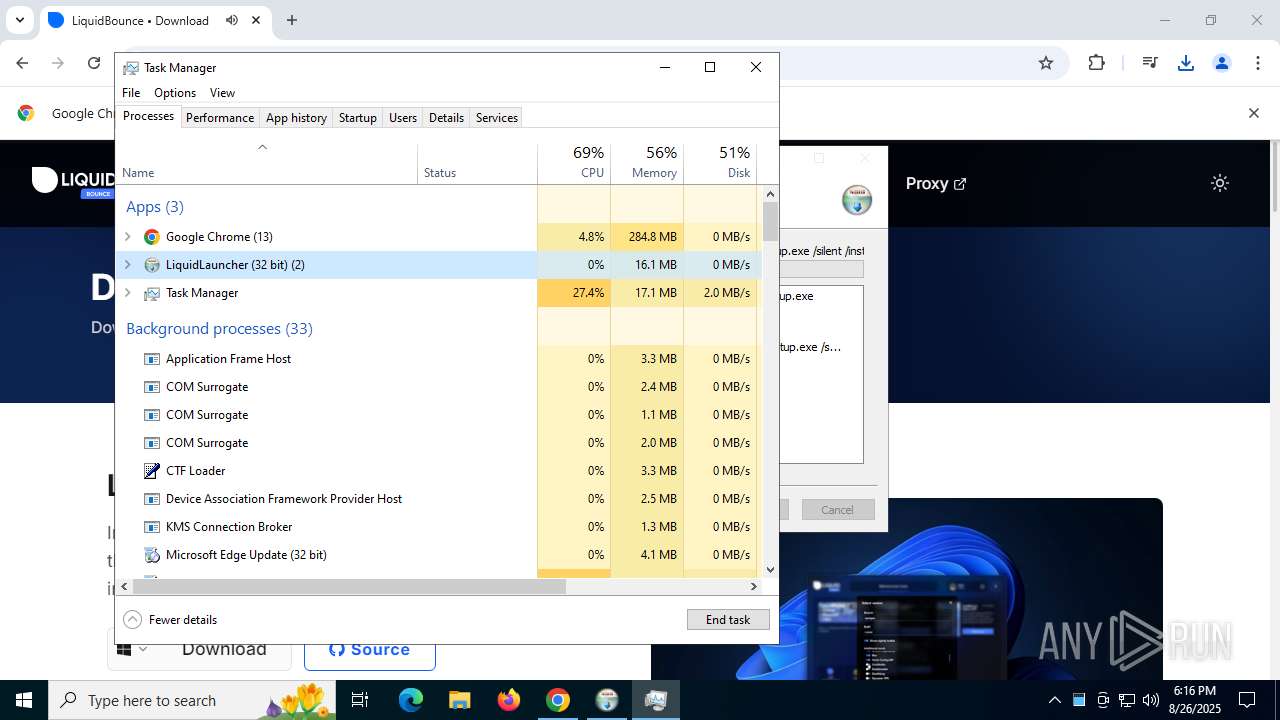
Task: Click the Microsoft Edge Update process icon
Action: [152, 555]
